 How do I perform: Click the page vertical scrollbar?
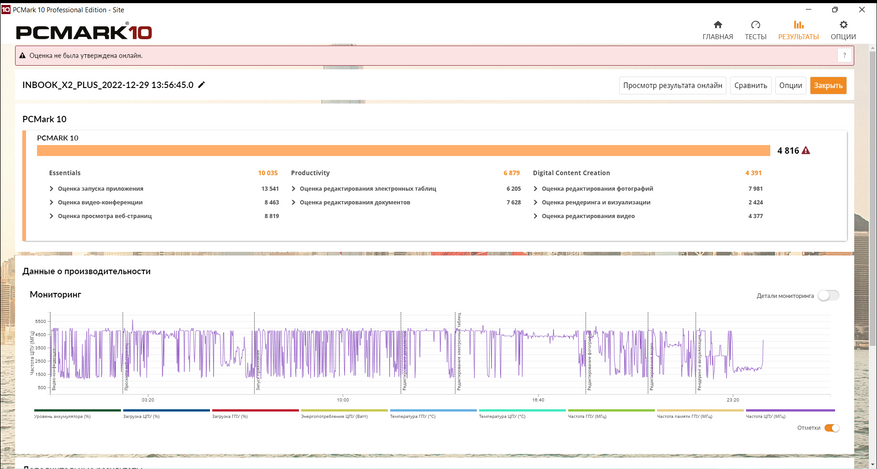coord(873,196)
